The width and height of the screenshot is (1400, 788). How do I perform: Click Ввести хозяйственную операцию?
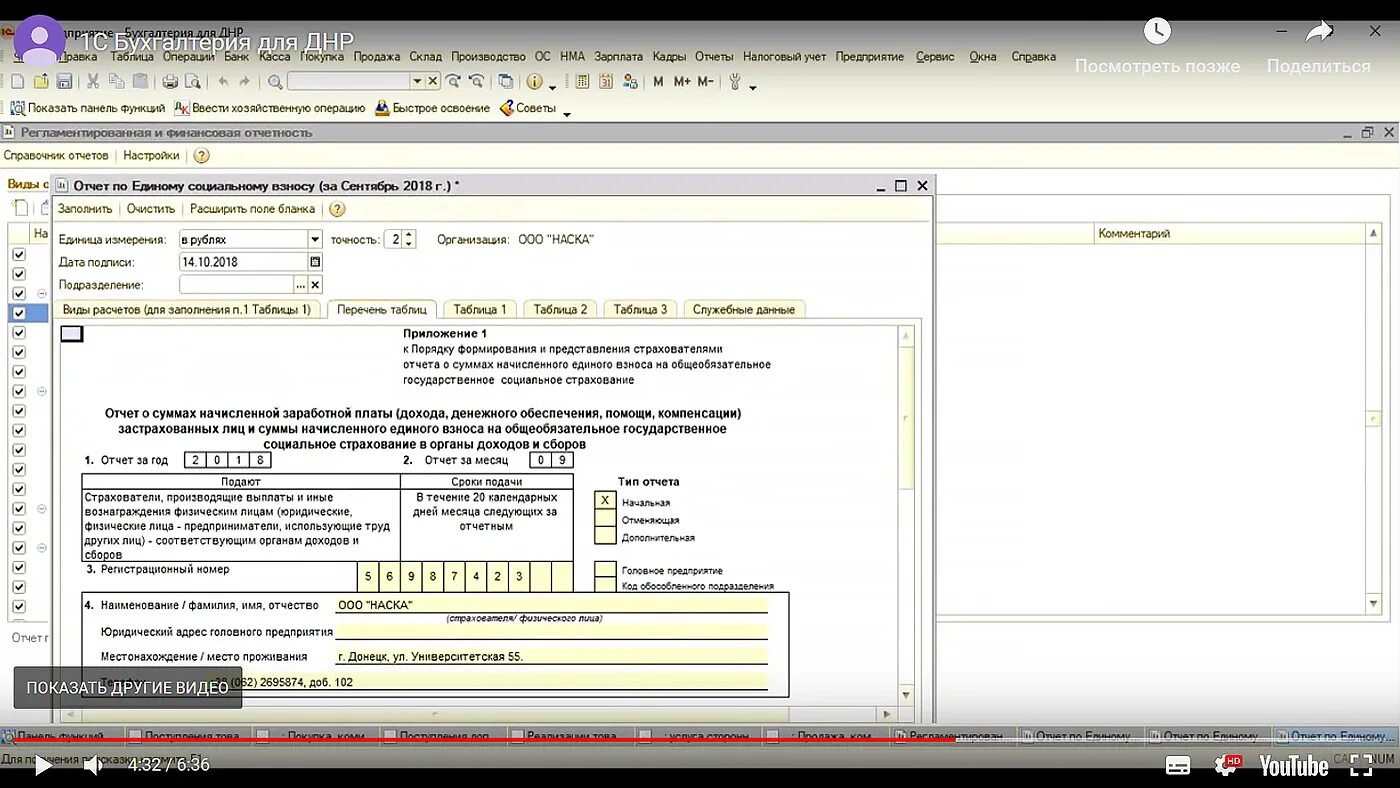[270, 108]
